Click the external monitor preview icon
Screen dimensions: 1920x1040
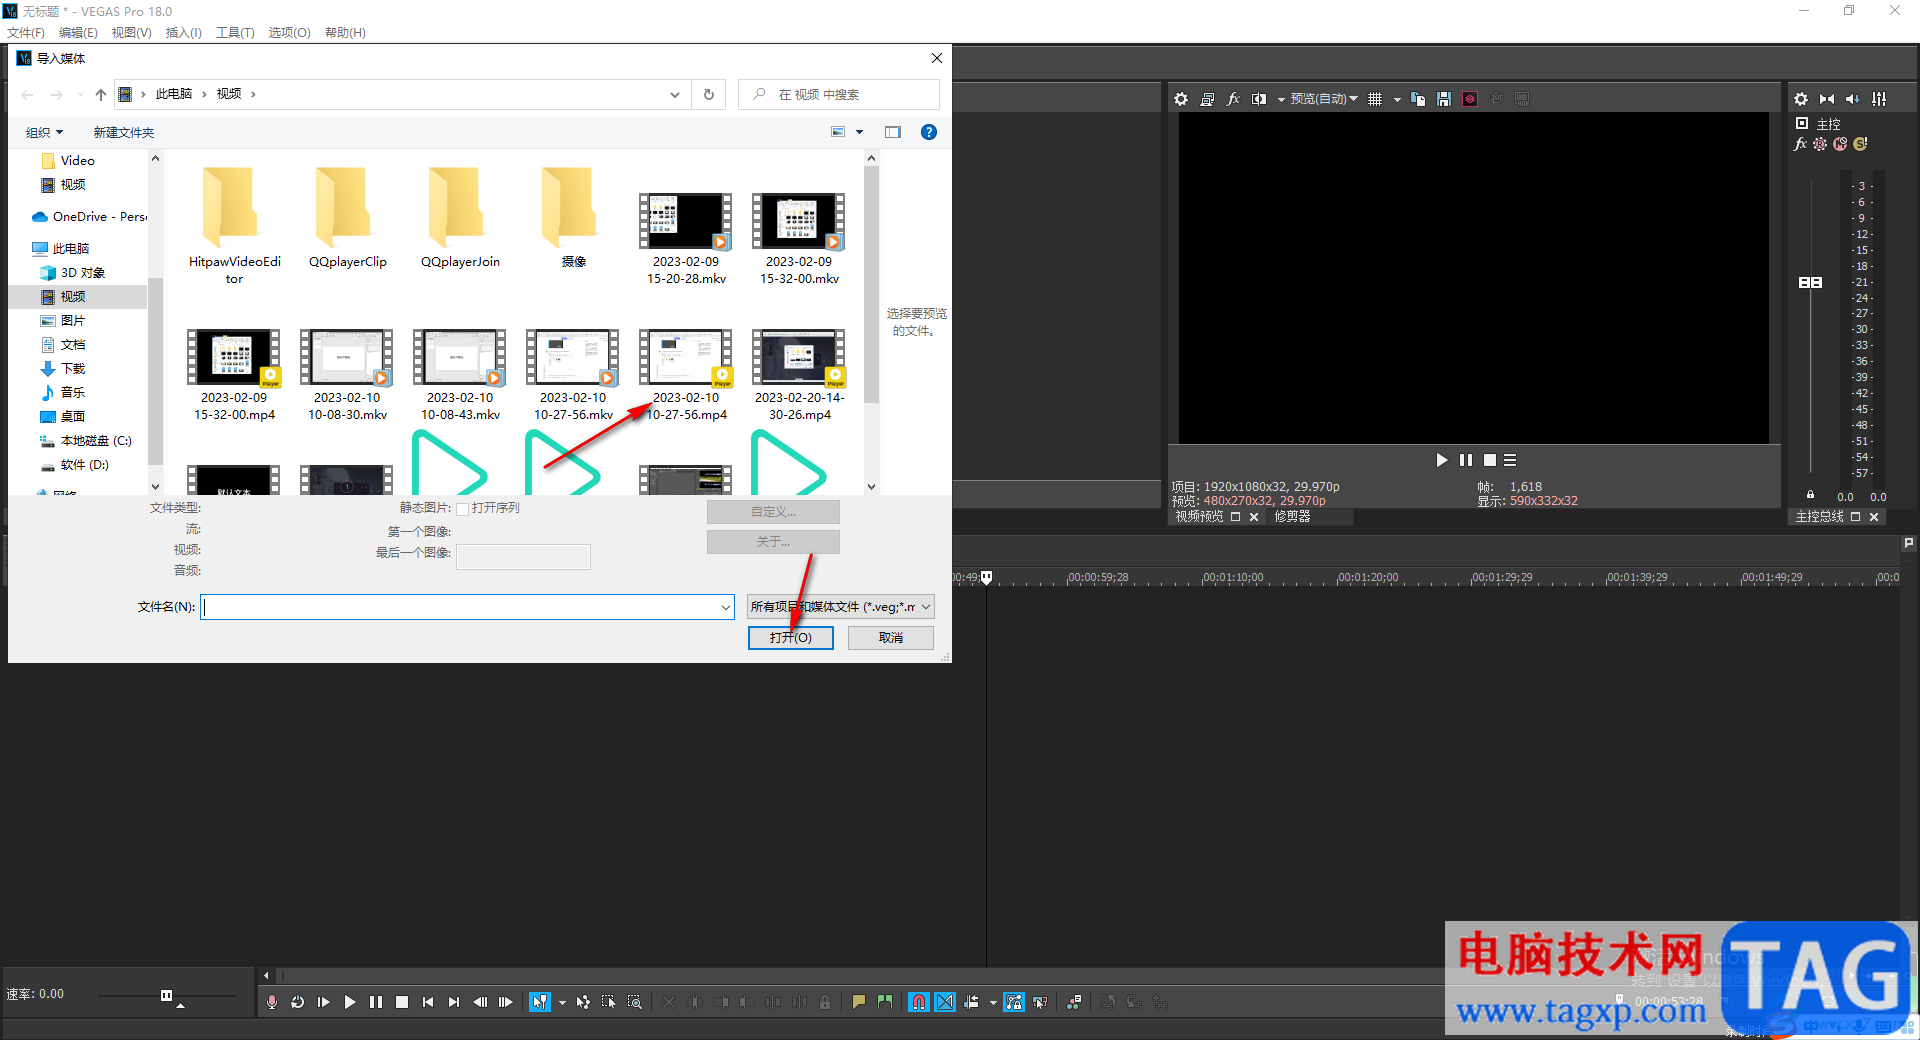1207,99
